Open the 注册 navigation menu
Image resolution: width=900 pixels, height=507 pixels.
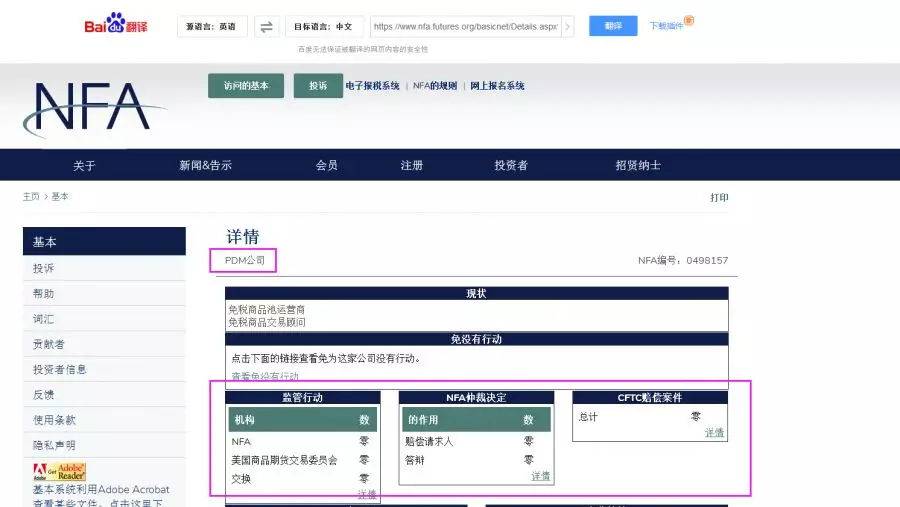pos(412,165)
